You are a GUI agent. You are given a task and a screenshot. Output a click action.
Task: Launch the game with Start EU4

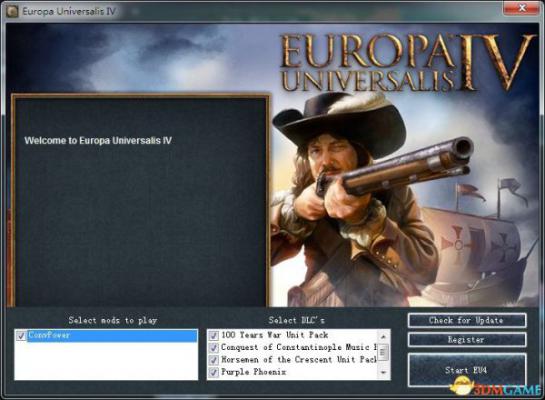[x=466, y=370]
